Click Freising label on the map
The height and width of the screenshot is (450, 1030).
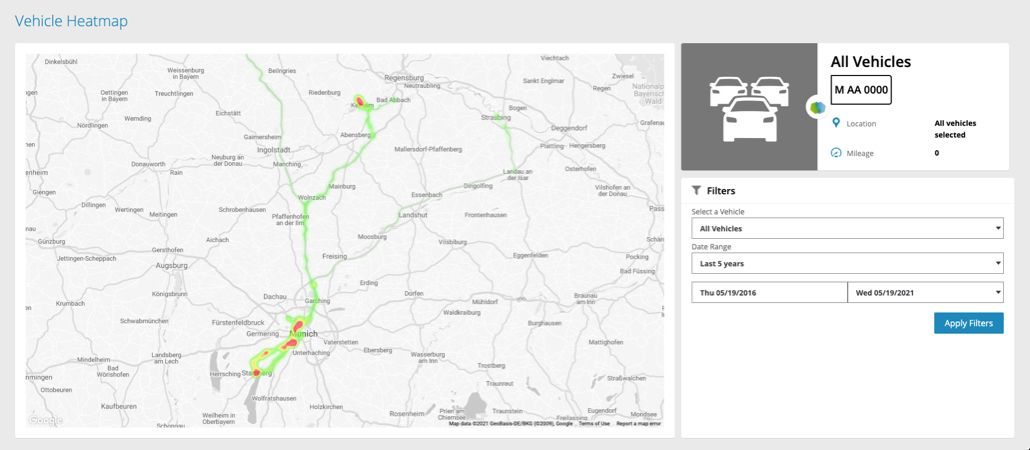tap(334, 256)
